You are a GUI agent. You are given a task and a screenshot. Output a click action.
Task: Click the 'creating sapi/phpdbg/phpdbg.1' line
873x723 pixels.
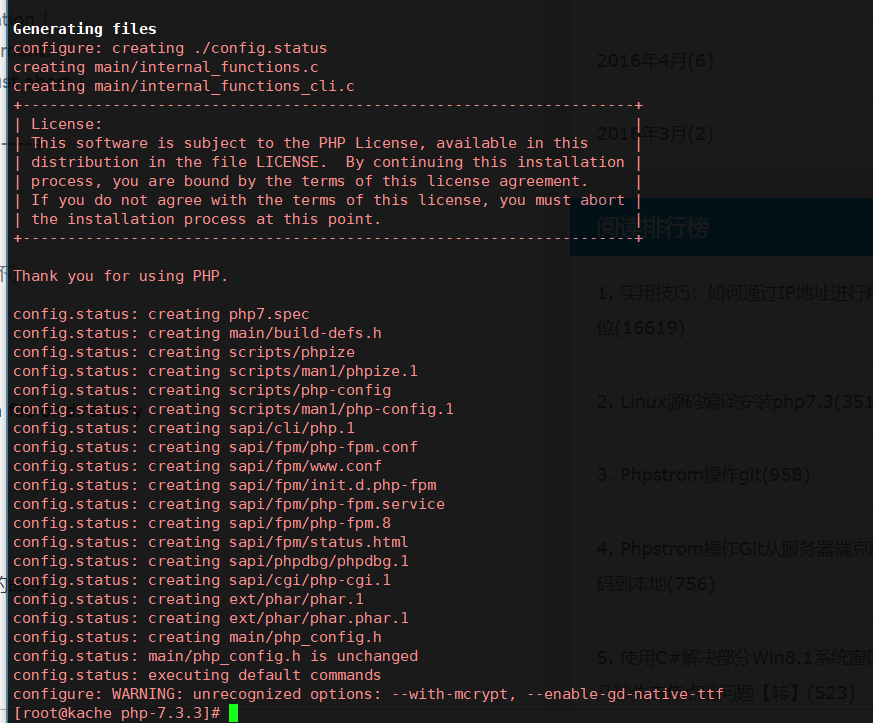[x=211, y=561]
